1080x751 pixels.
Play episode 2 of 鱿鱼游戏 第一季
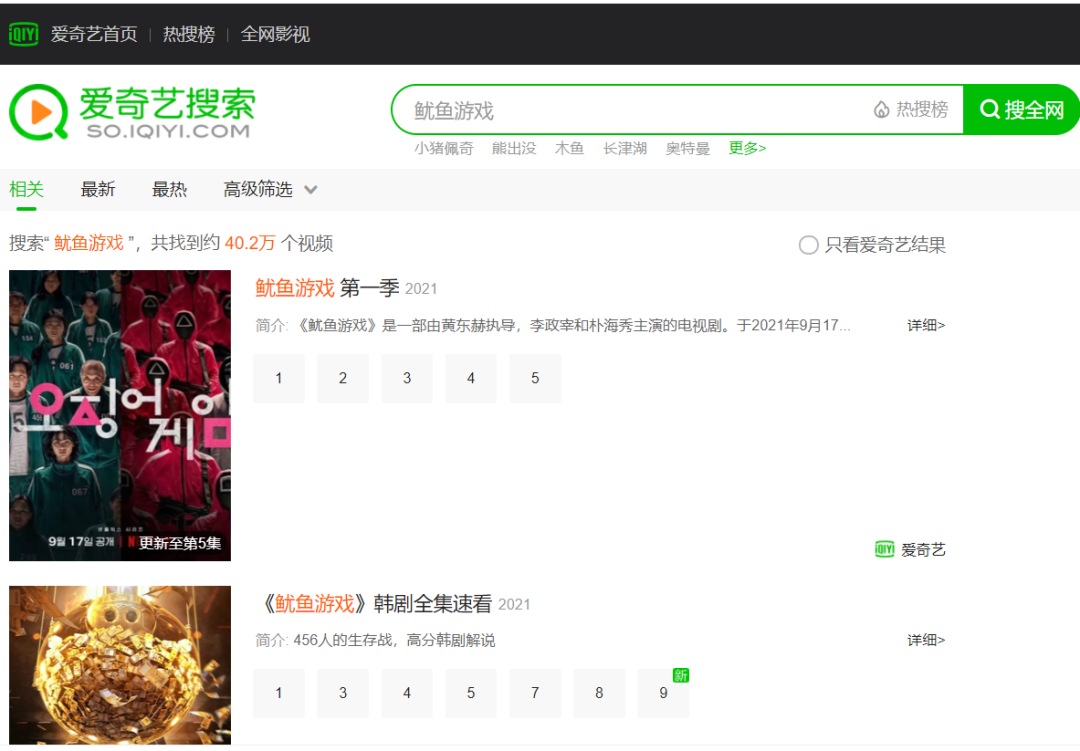click(x=342, y=378)
